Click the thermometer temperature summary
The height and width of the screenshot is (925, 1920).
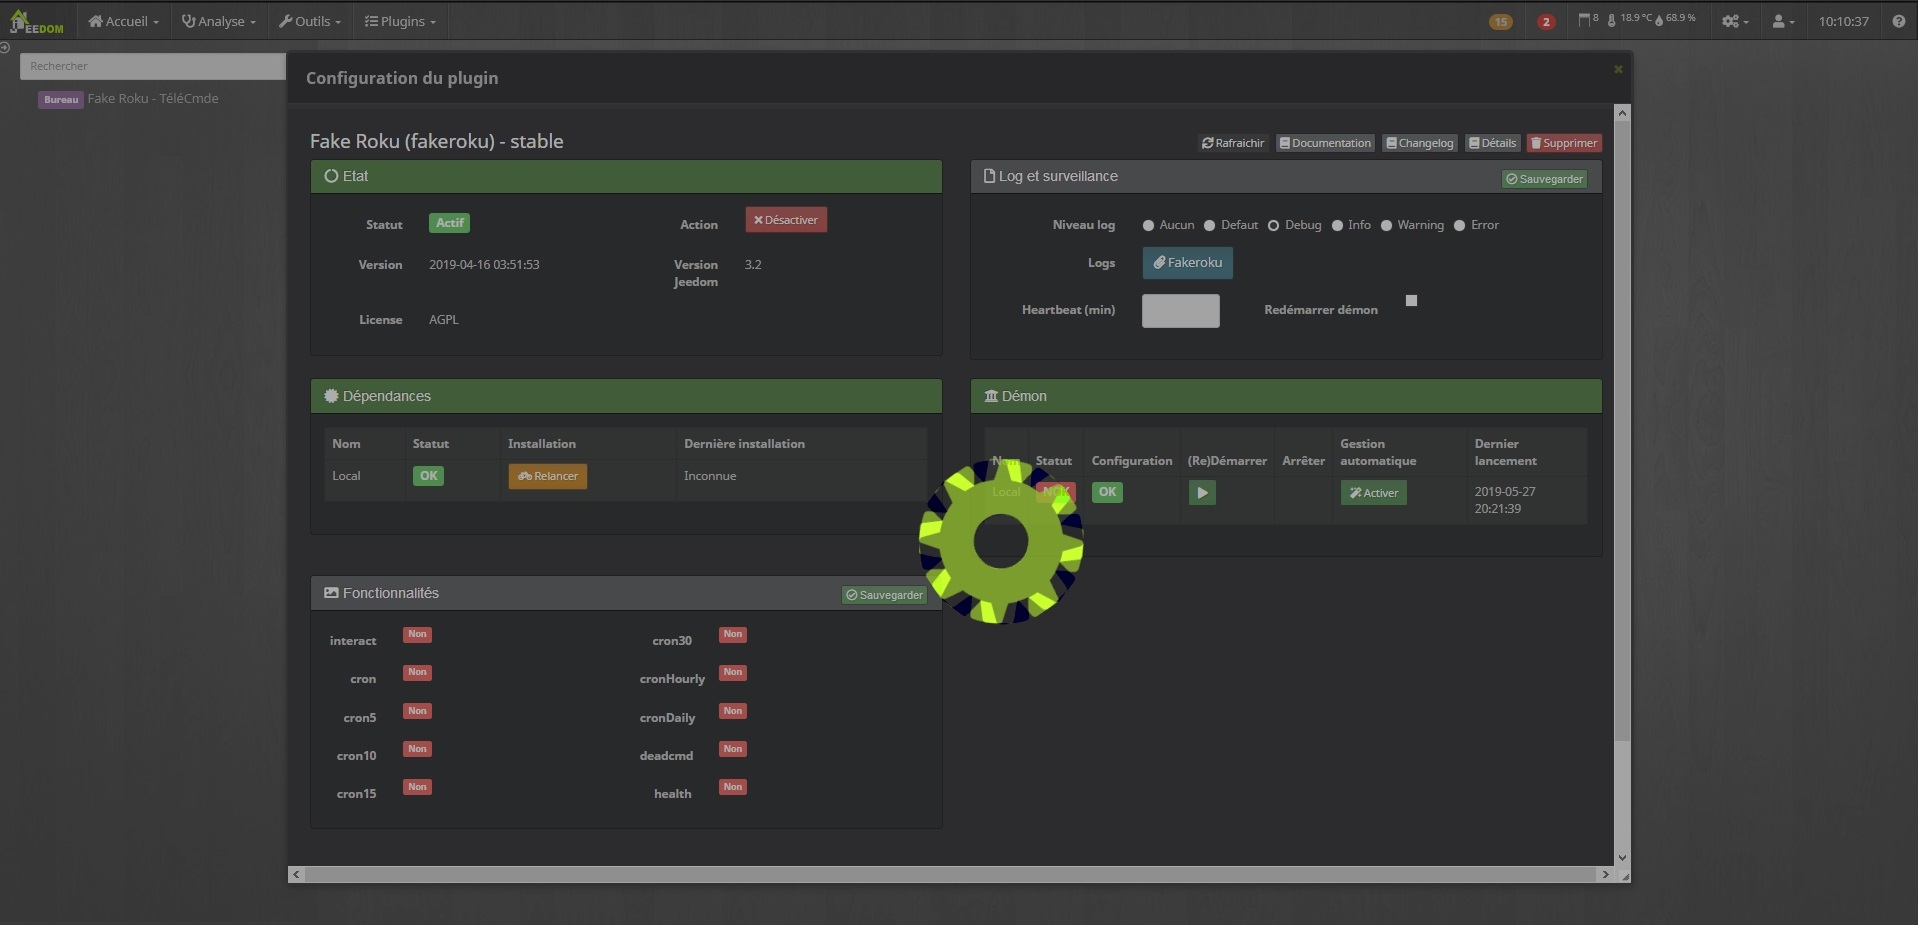1630,19
